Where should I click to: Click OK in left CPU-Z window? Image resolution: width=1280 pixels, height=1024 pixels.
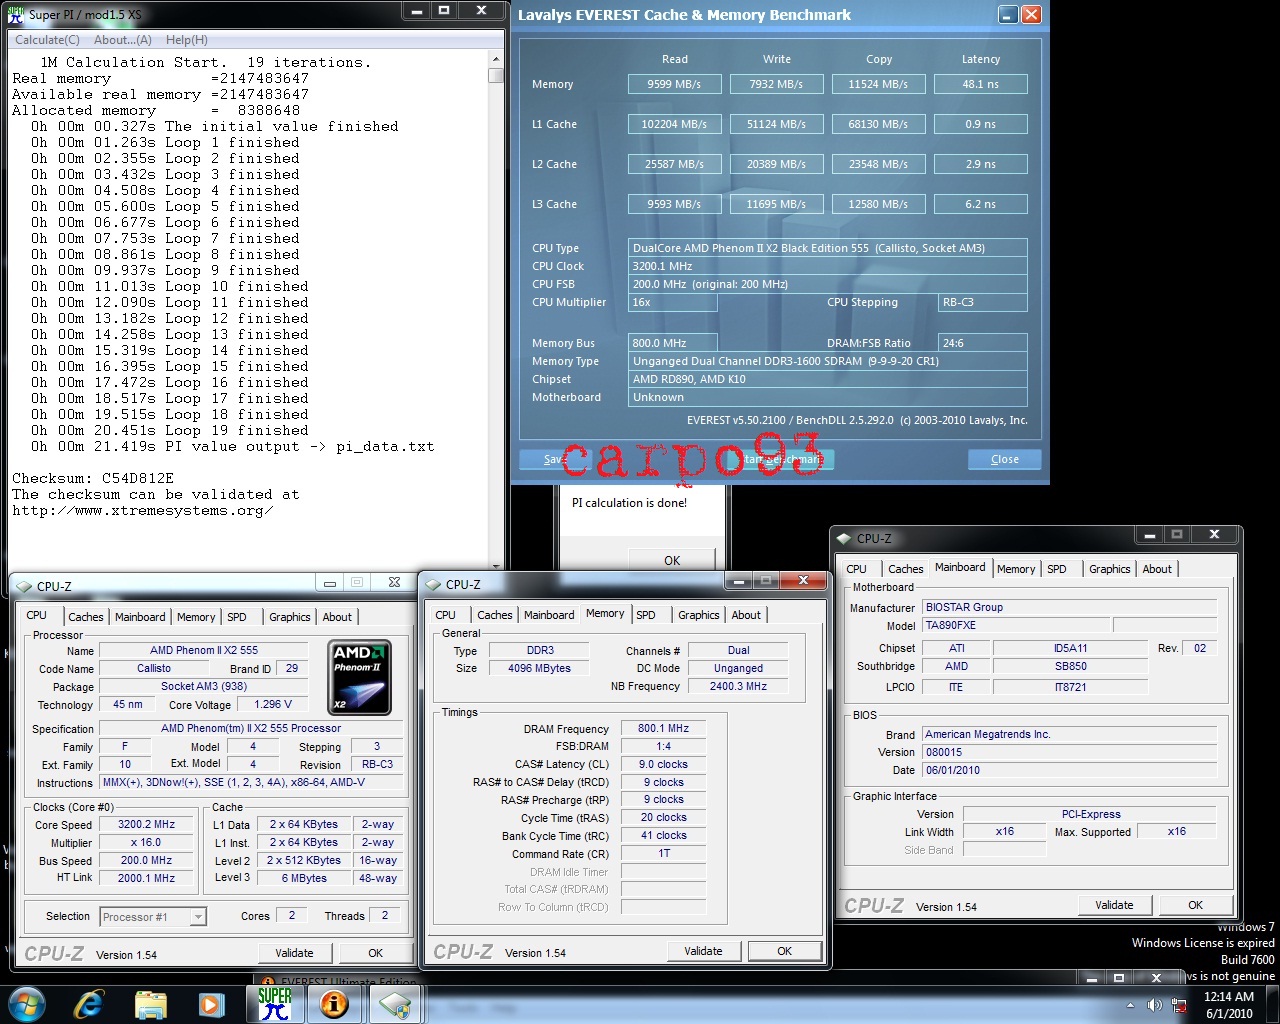(376, 953)
